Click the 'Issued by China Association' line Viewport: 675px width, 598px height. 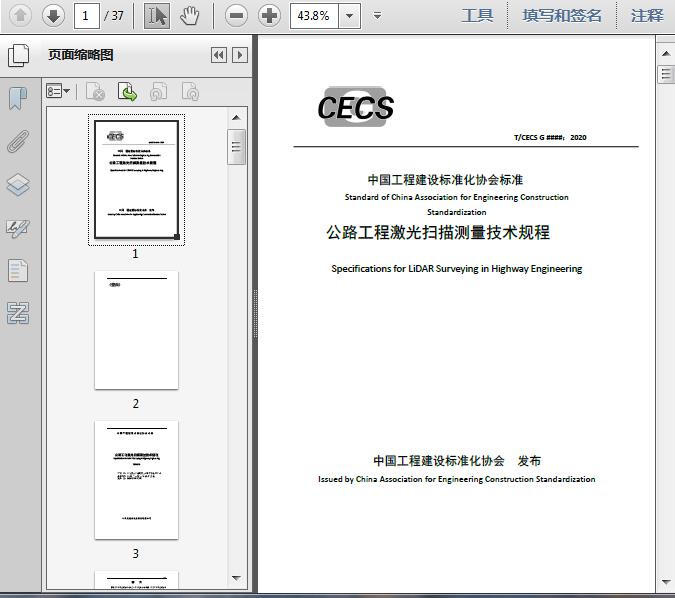[x=457, y=479]
